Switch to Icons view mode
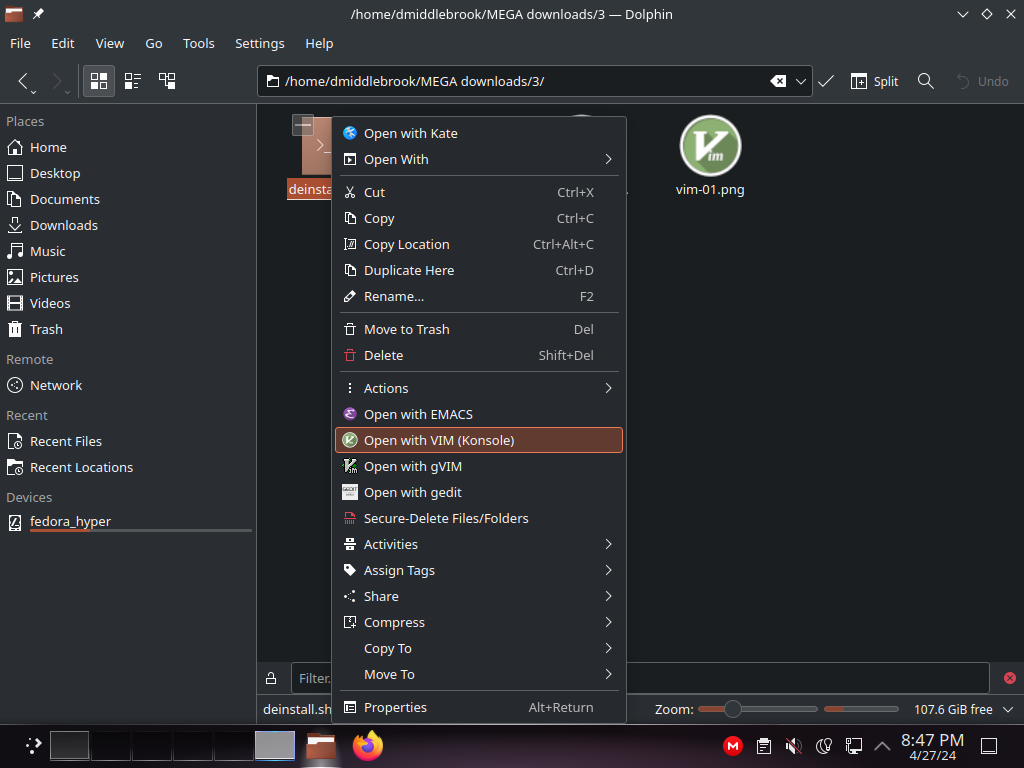This screenshot has height=768, width=1024. (x=99, y=81)
